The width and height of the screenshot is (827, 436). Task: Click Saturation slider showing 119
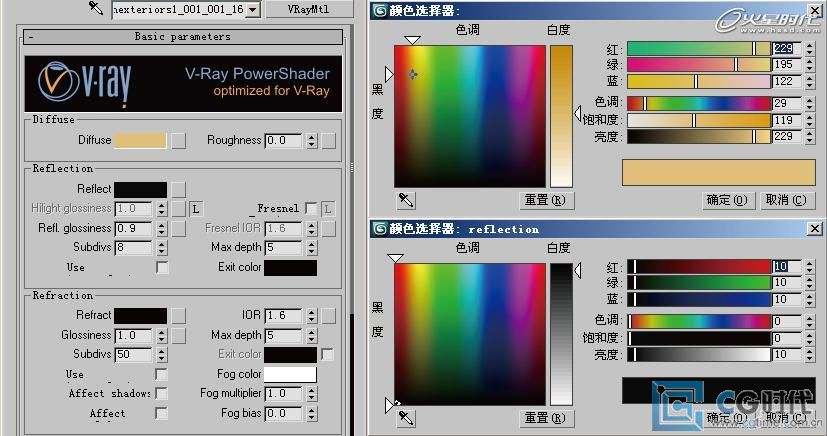click(699, 120)
